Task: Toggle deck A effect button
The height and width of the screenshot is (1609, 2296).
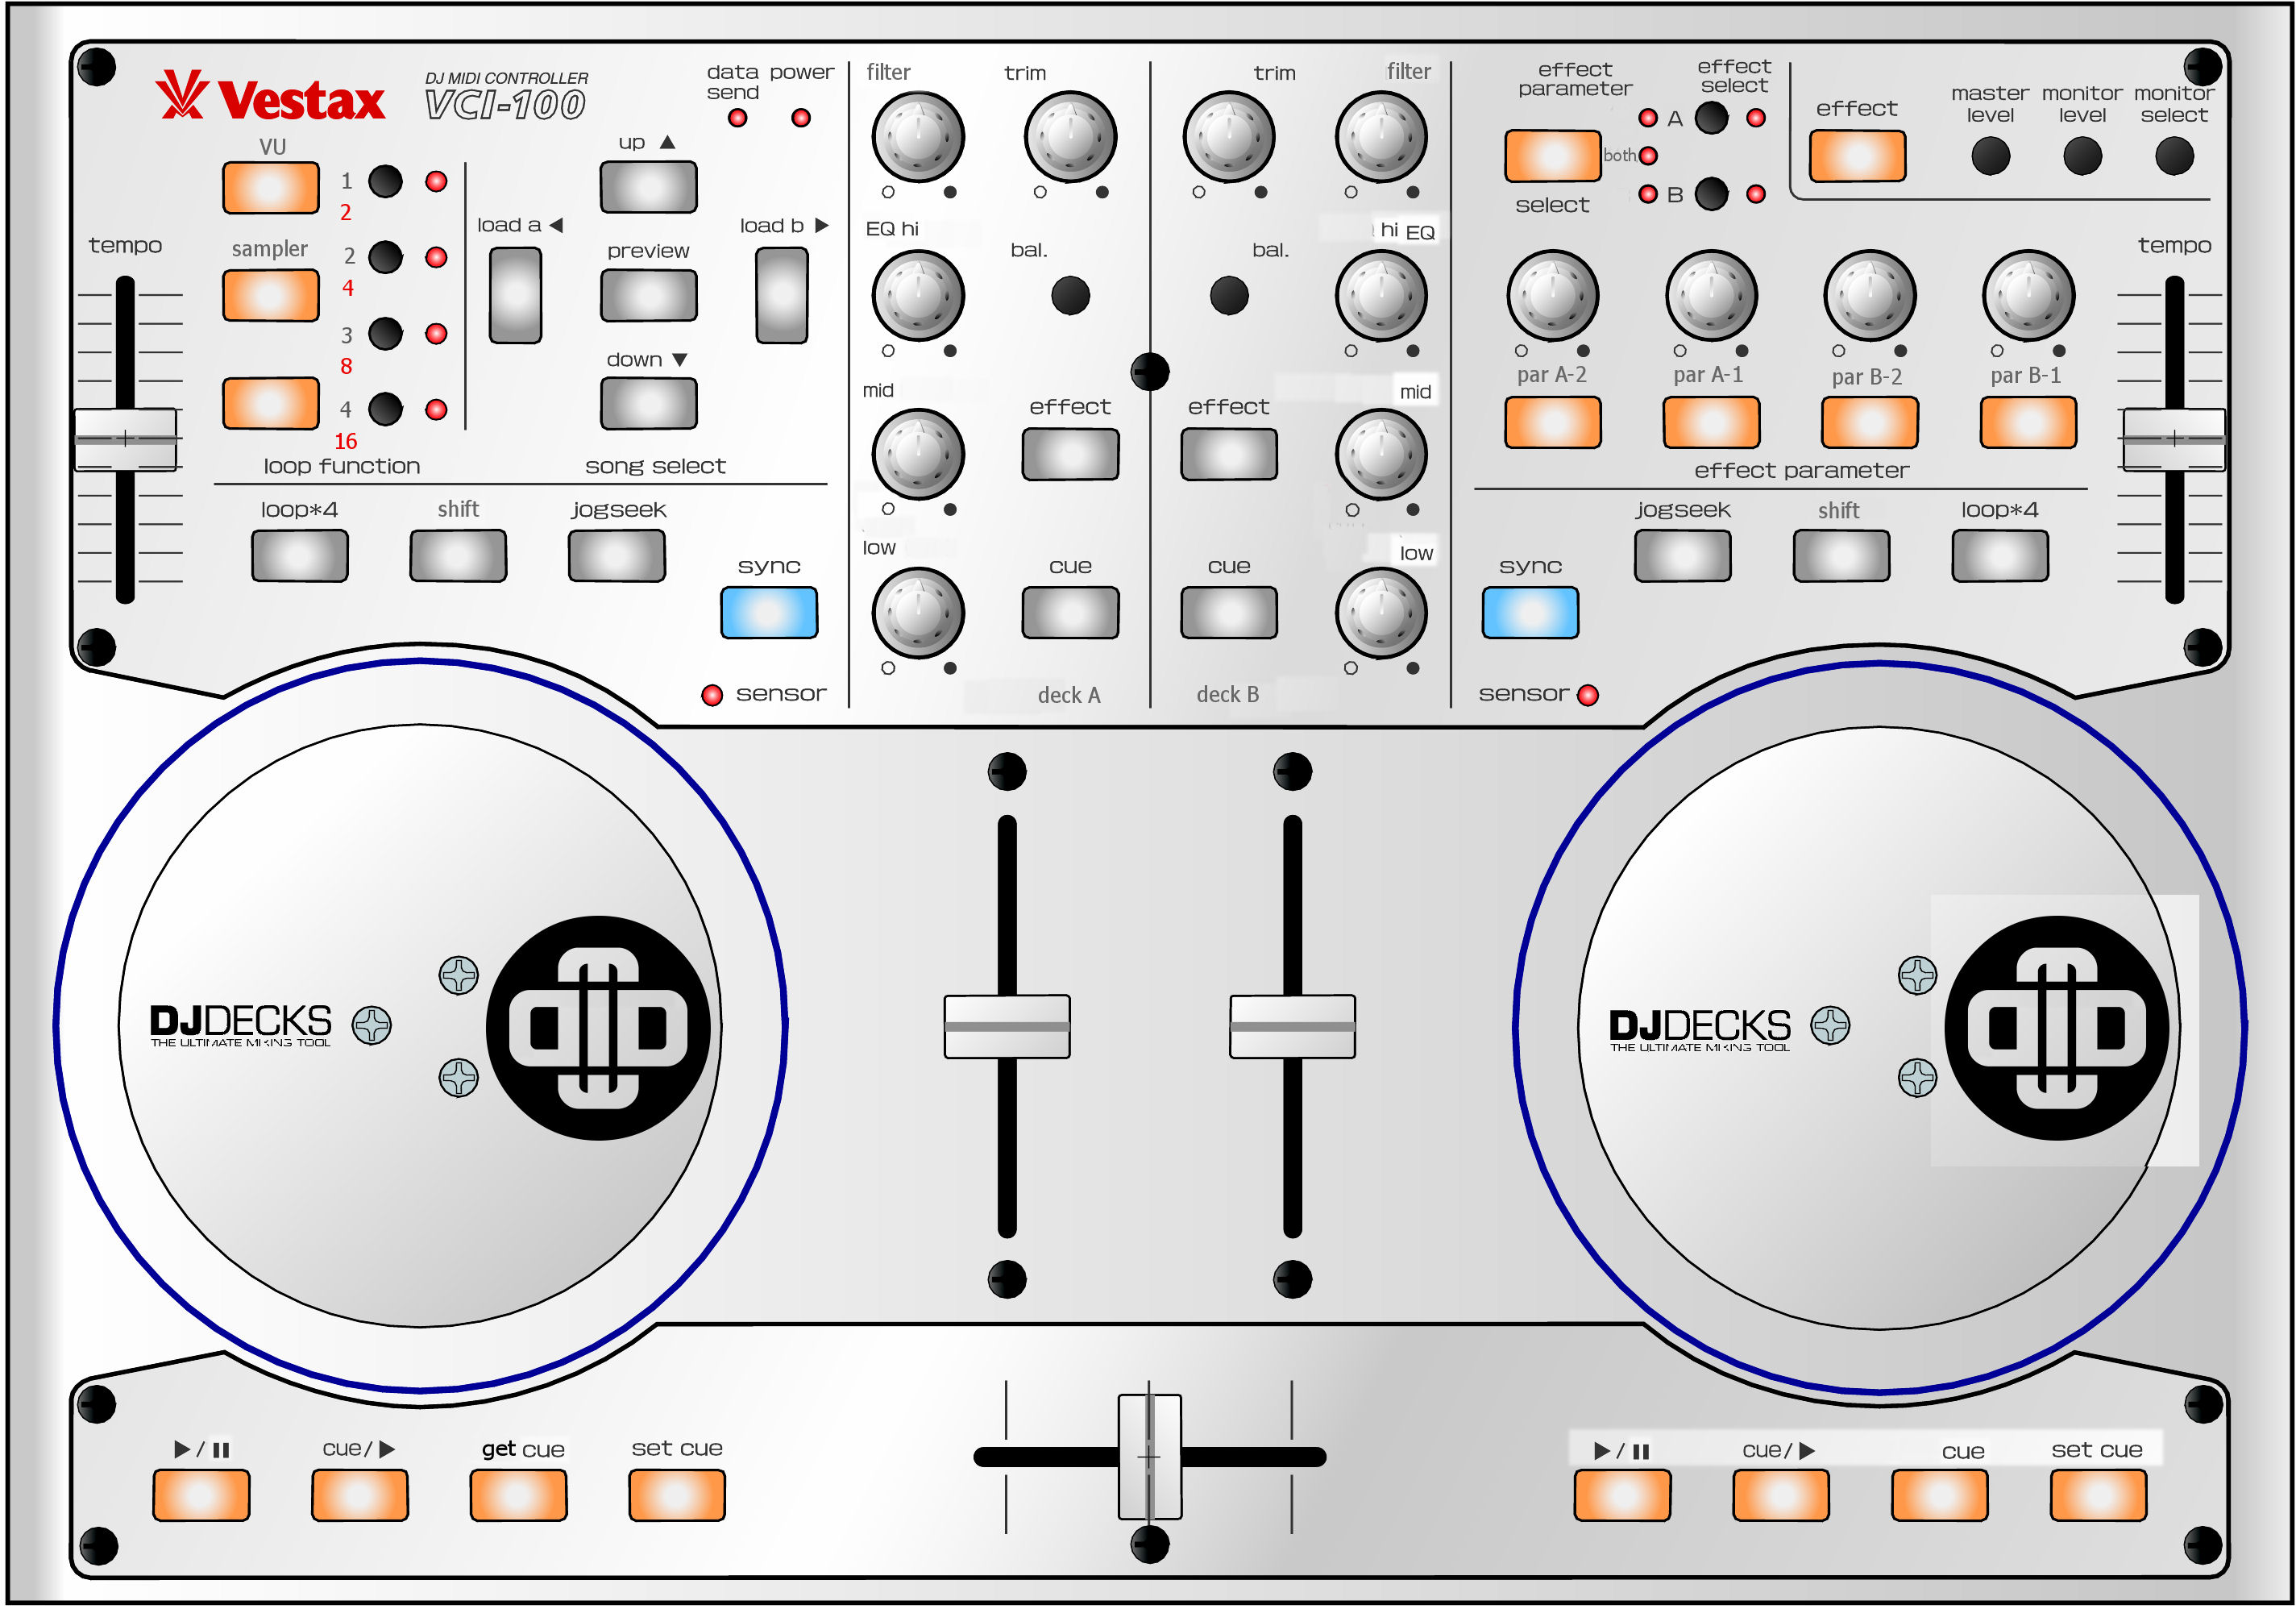Action: 1070,454
